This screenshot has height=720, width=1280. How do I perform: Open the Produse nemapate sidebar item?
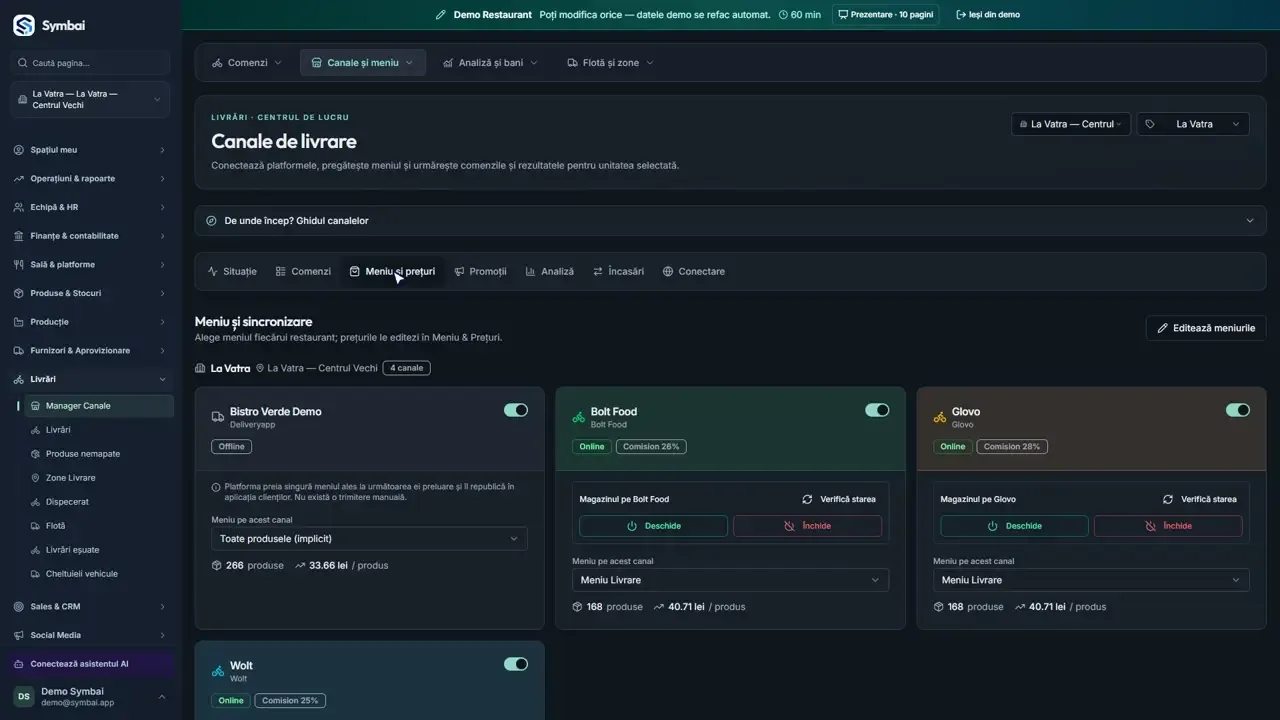(x=97, y=454)
